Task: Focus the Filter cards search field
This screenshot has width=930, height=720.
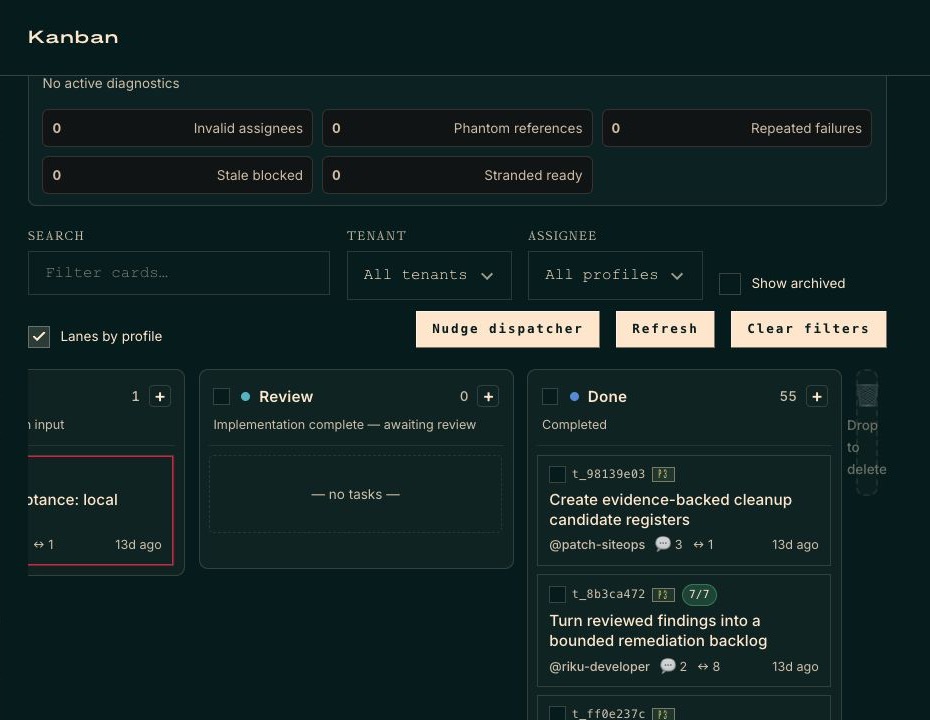Action: pos(179,273)
